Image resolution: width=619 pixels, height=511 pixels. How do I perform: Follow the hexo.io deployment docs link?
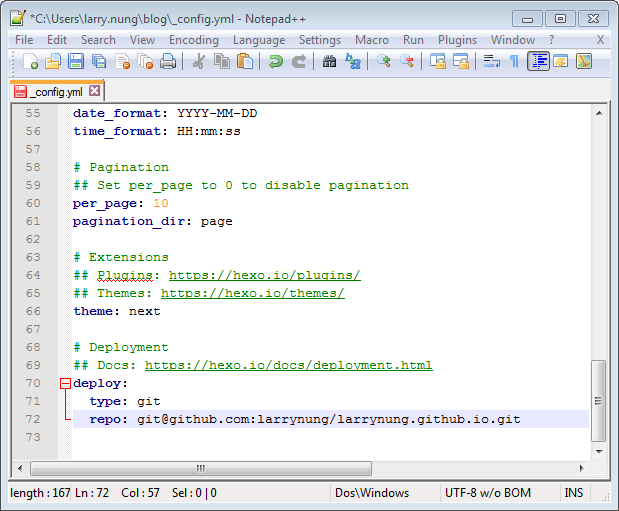289,365
